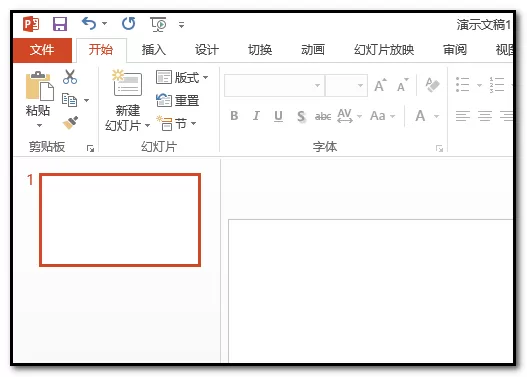The image size is (527, 377).
Task: Save the presentation with floppy icon
Action: pos(60,24)
